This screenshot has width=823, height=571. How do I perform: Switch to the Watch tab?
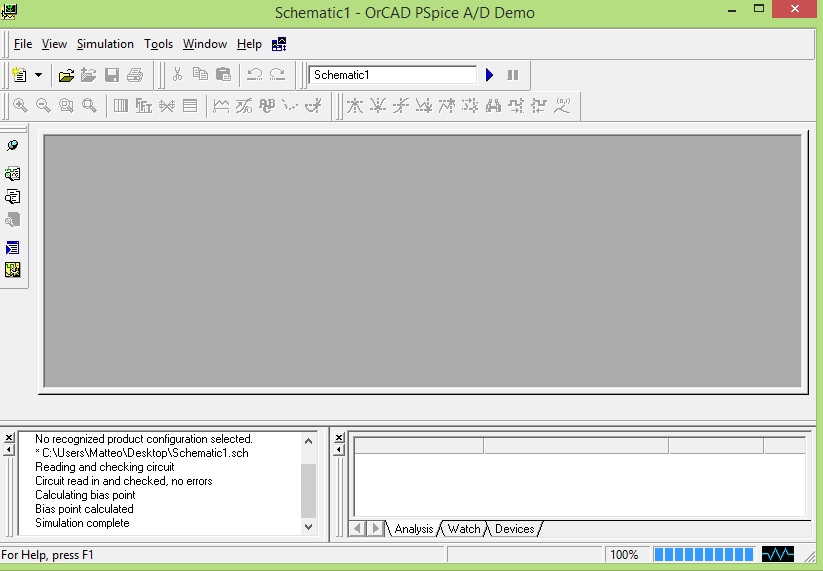click(463, 529)
